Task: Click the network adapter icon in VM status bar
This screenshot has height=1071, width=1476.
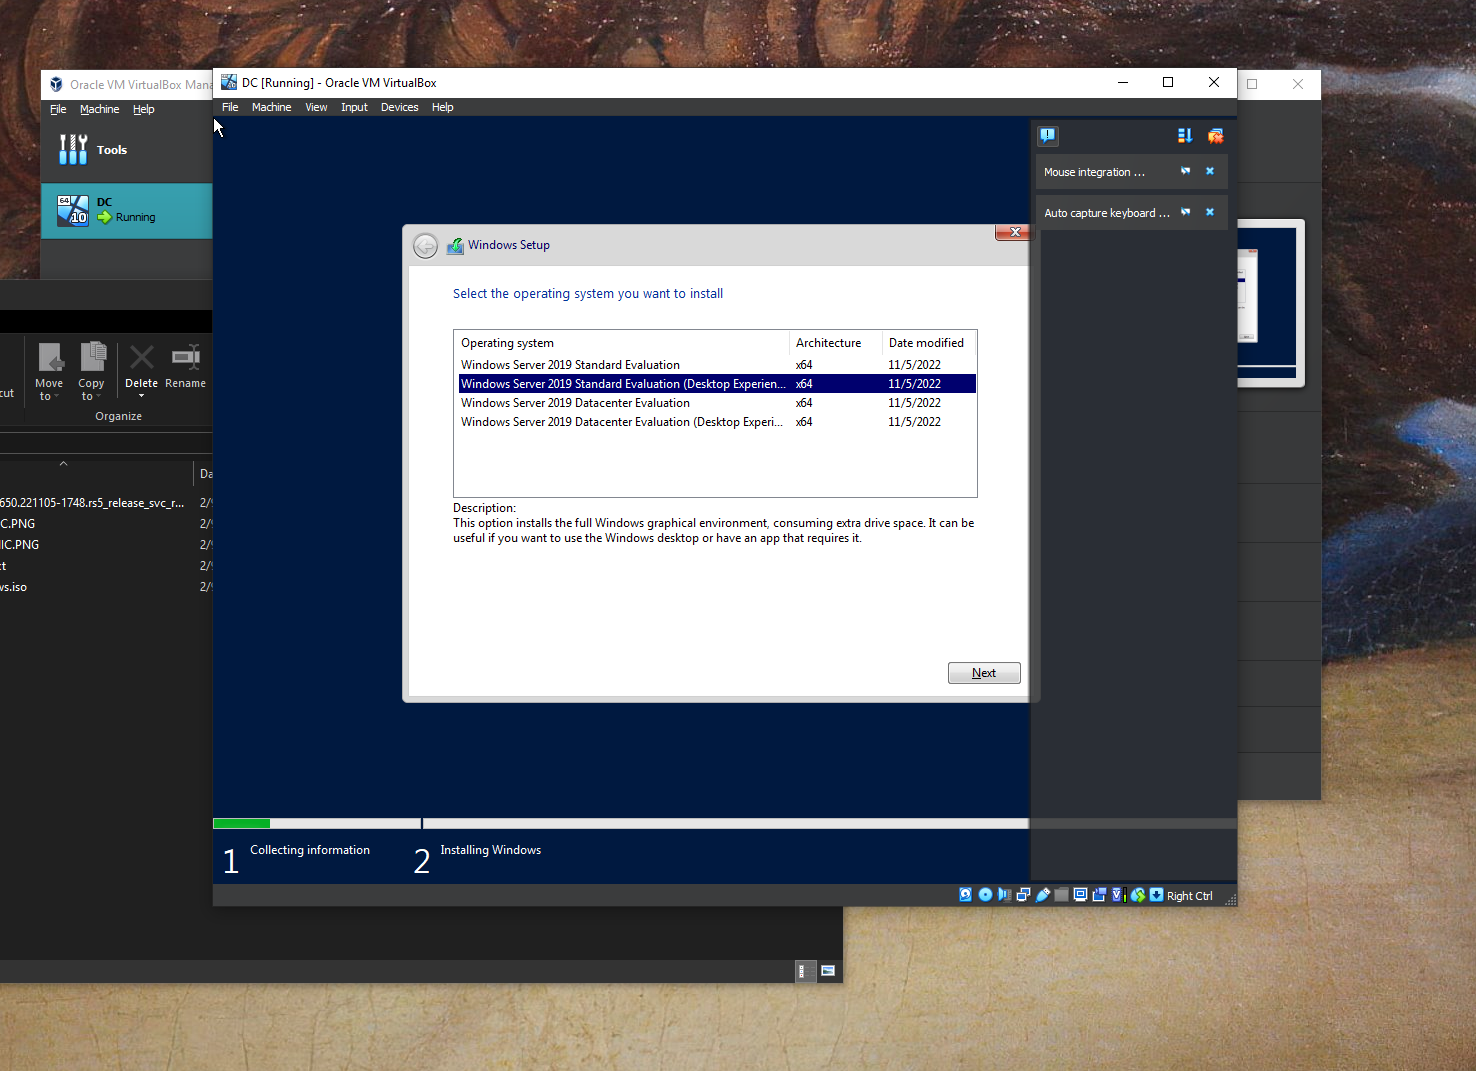Action: pyautogui.click(x=1023, y=895)
